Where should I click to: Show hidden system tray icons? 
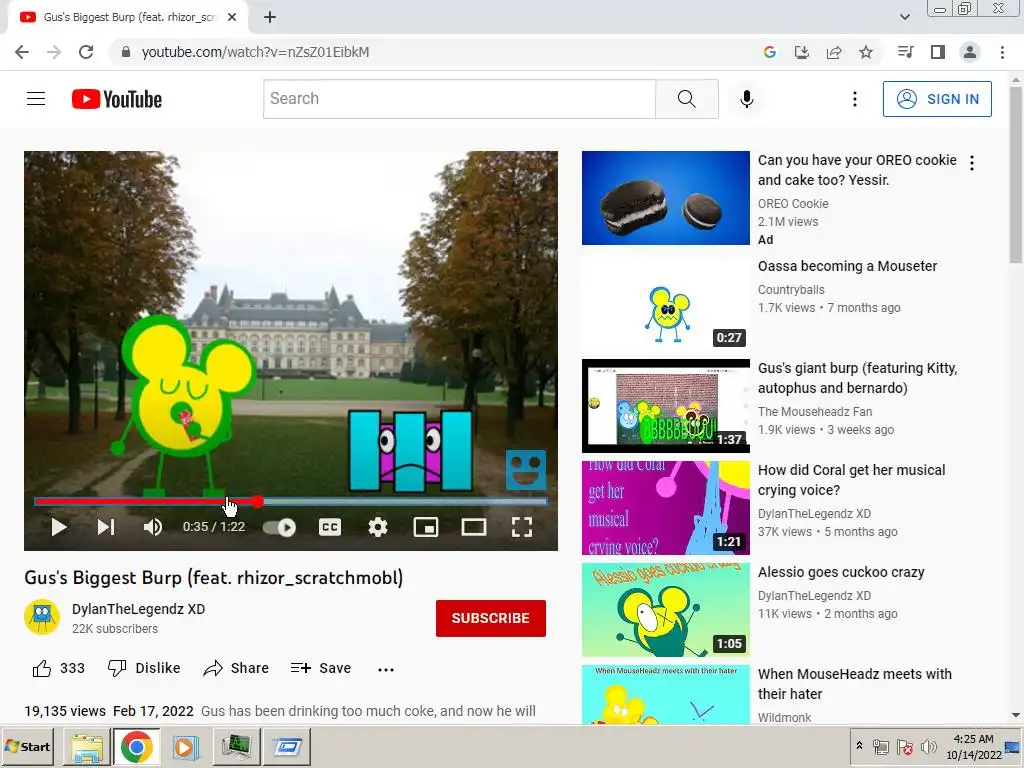(x=859, y=746)
